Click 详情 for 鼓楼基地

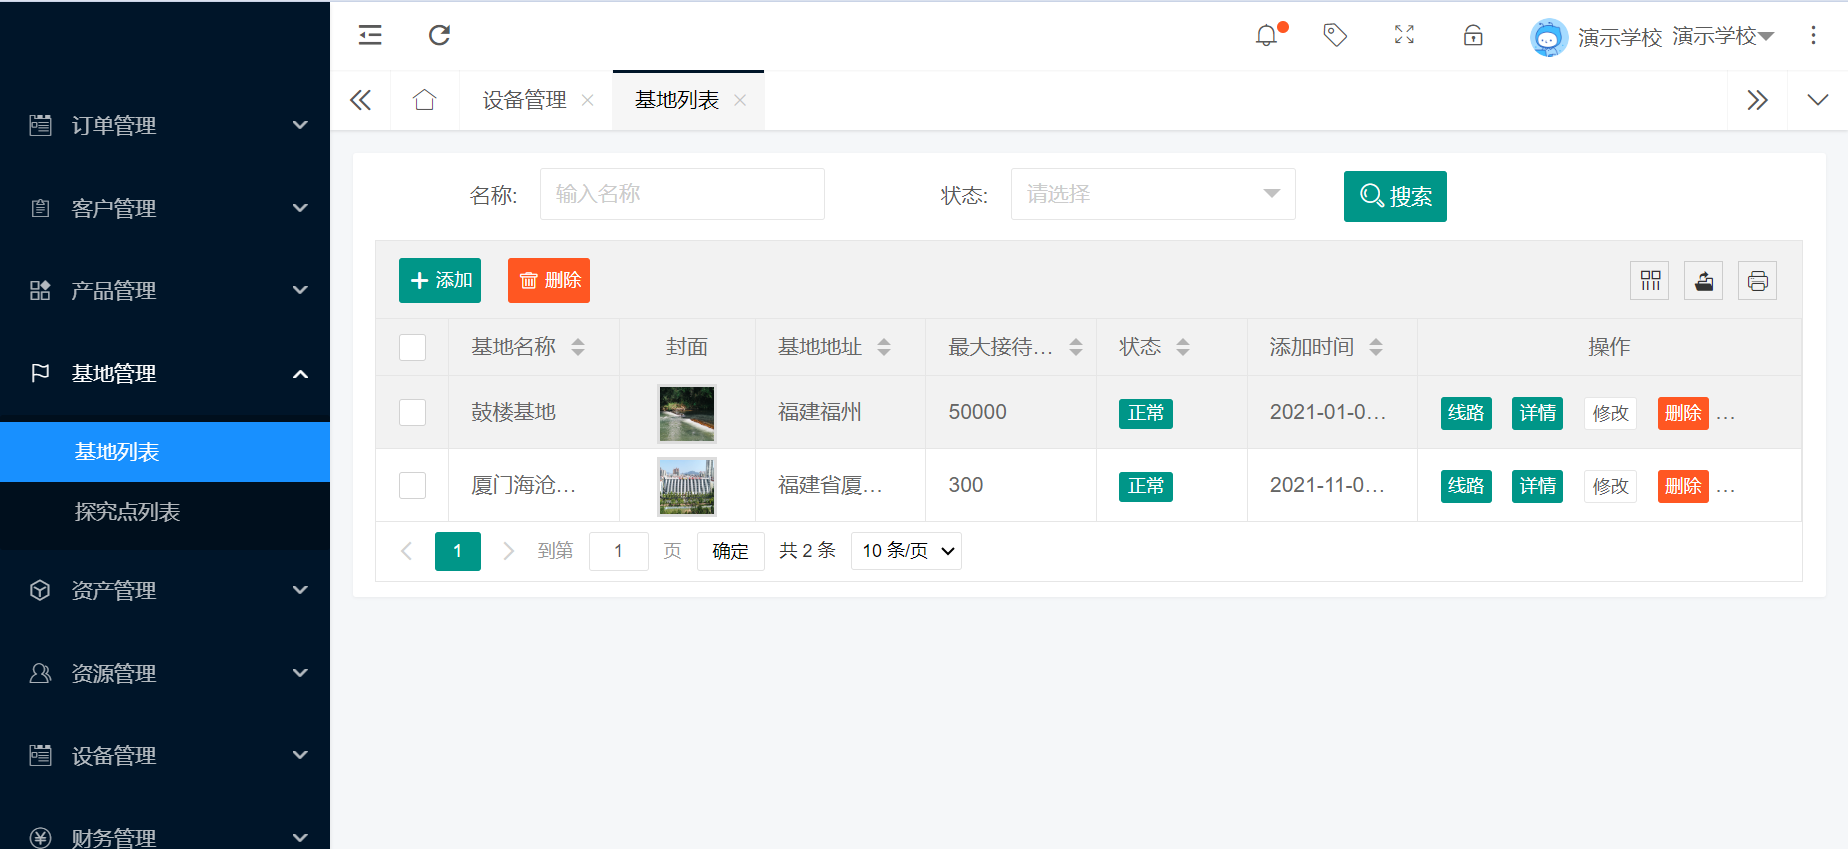pyautogui.click(x=1537, y=413)
